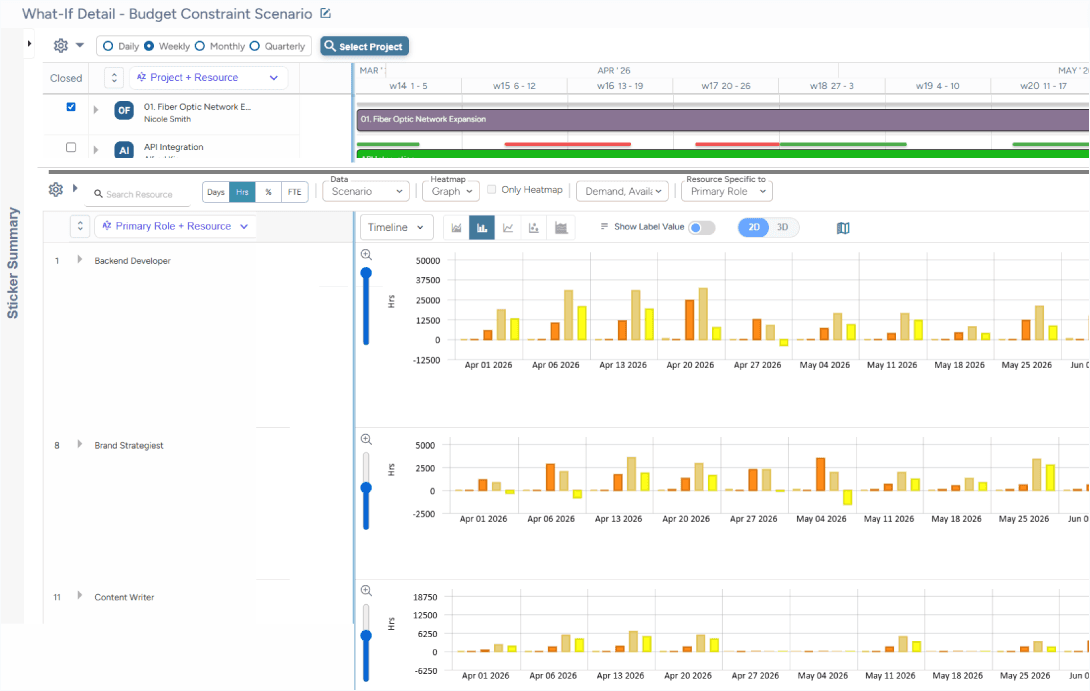
Task: Open the Primary Role resource-specific dropdown
Action: (x=727, y=191)
